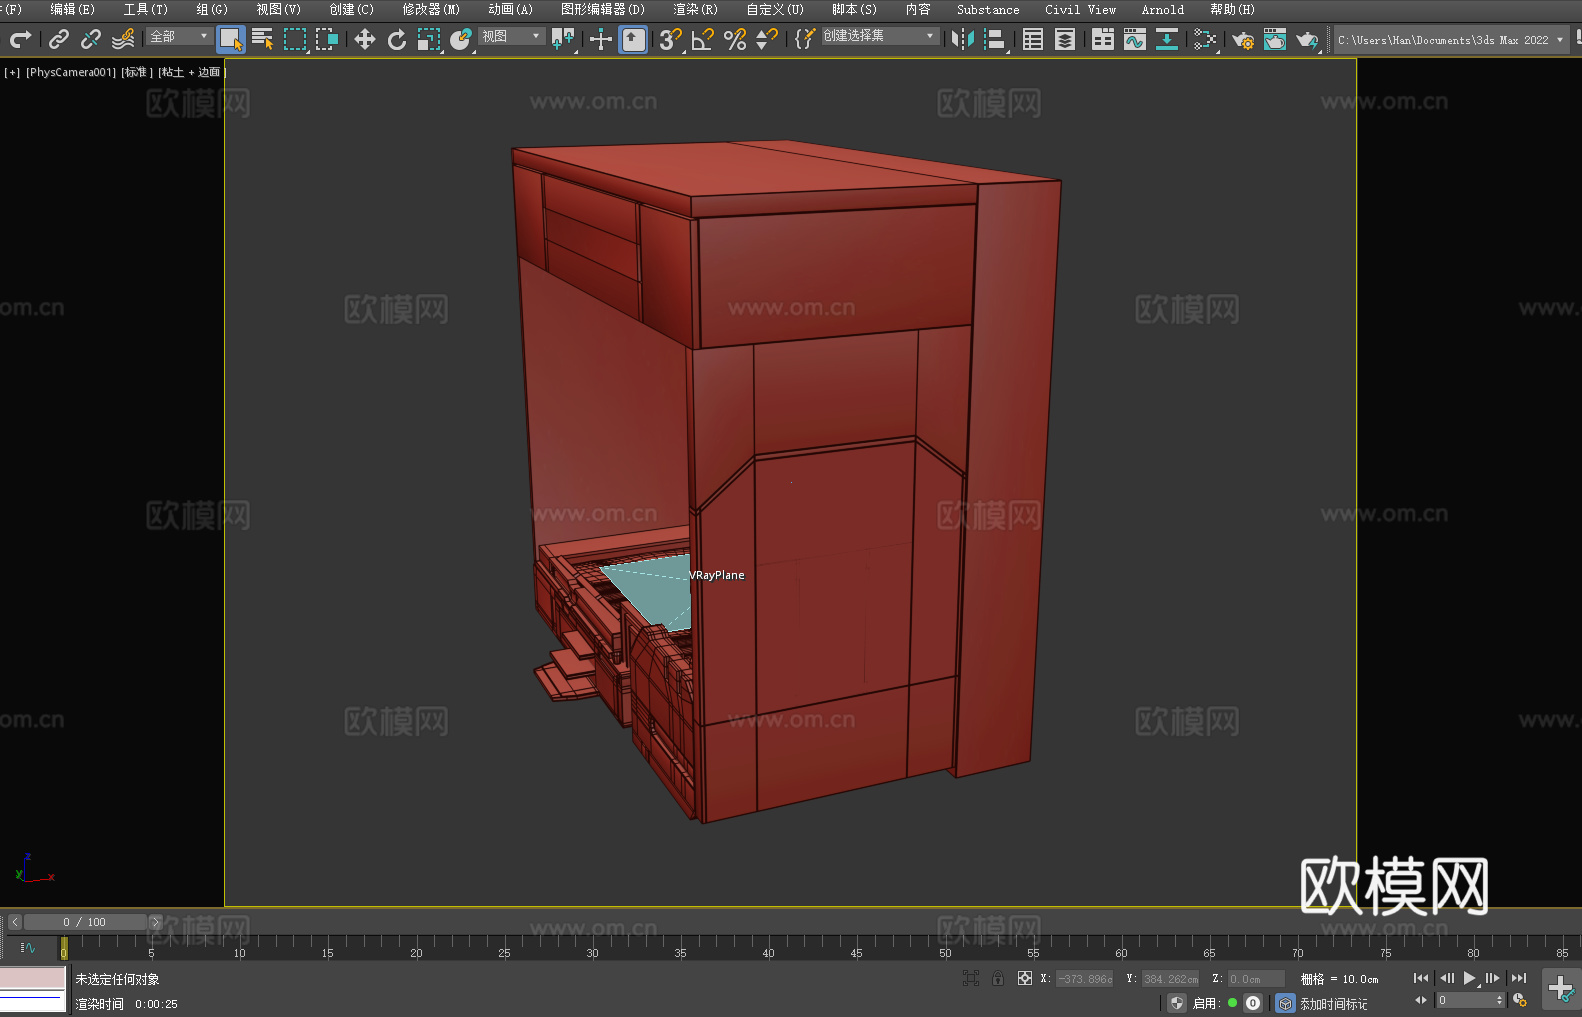Open the 编辑(E) menu

(x=72, y=9)
